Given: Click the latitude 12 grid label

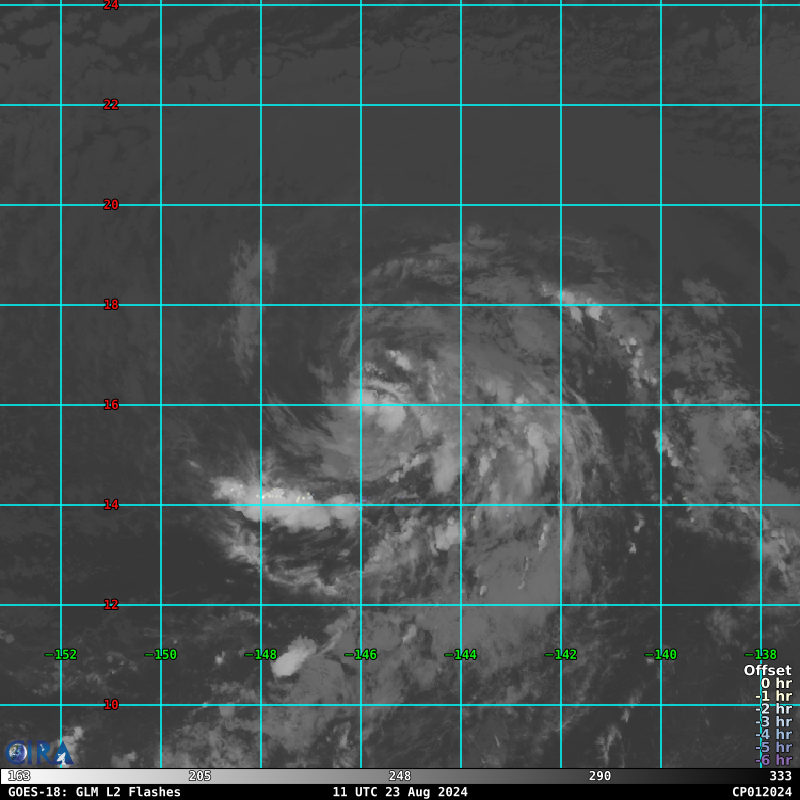Looking at the screenshot, I should (111, 605).
